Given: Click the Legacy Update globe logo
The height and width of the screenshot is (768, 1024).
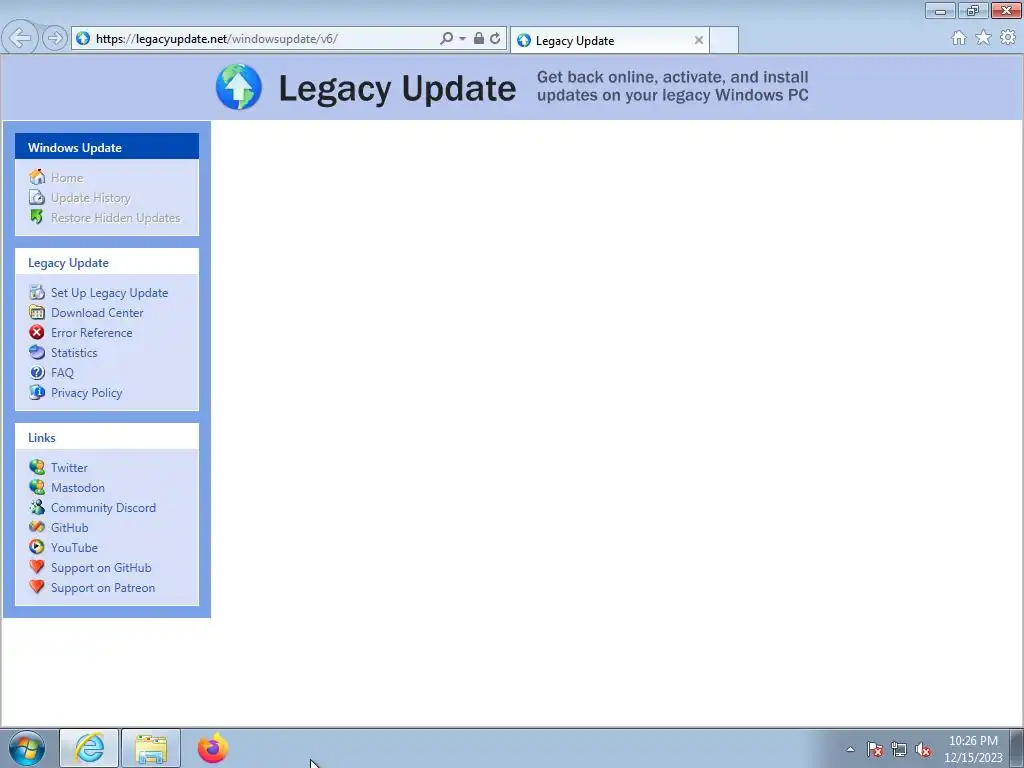Looking at the screenshot, I should [239, 87].
